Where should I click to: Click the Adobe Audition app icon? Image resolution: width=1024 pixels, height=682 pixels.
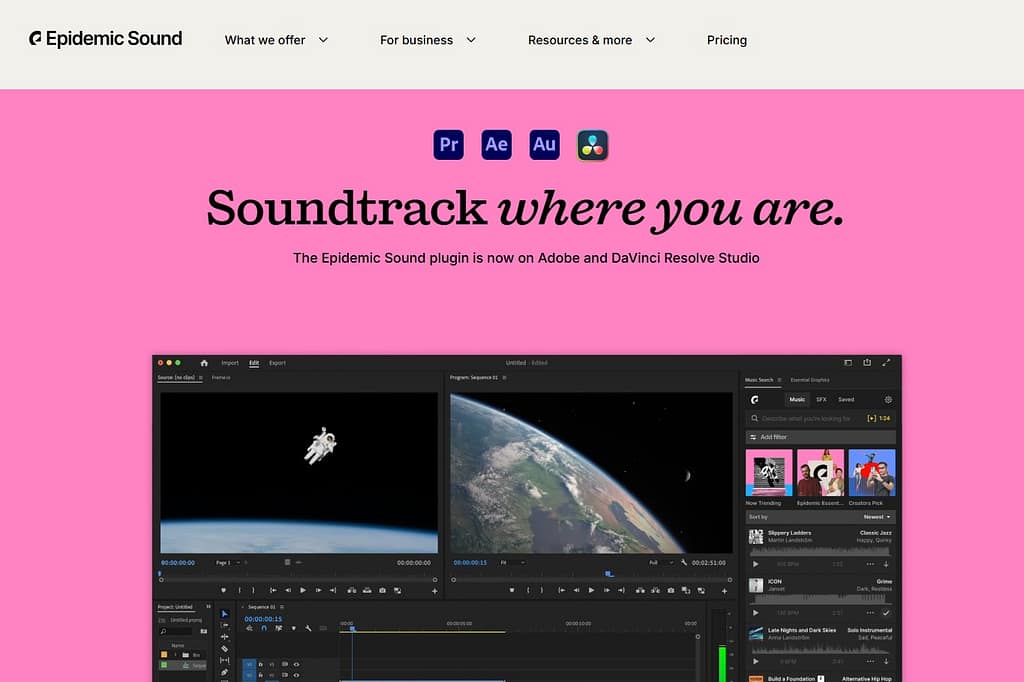coord(544,145)
